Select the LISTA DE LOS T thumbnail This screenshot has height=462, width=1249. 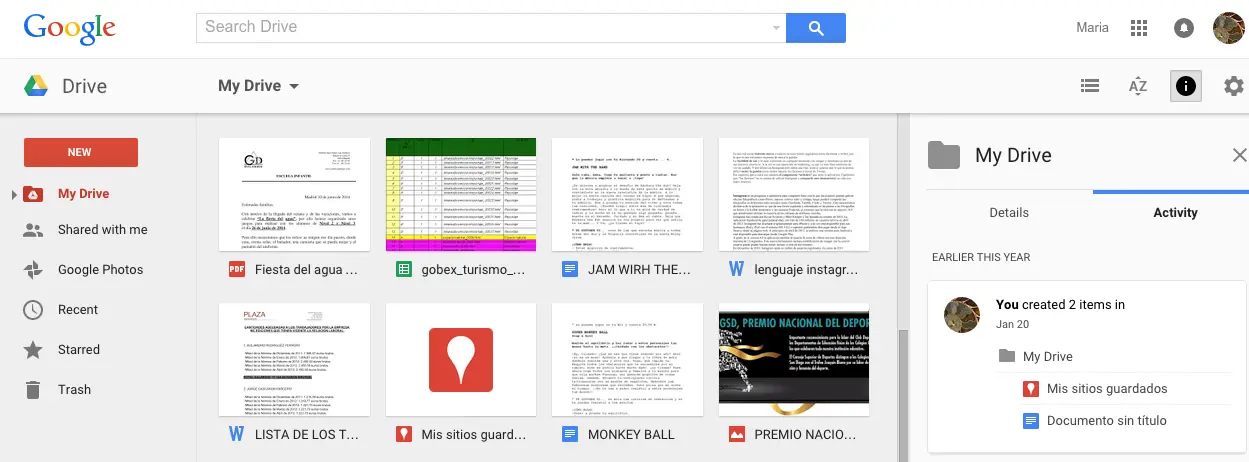(293, 361)
